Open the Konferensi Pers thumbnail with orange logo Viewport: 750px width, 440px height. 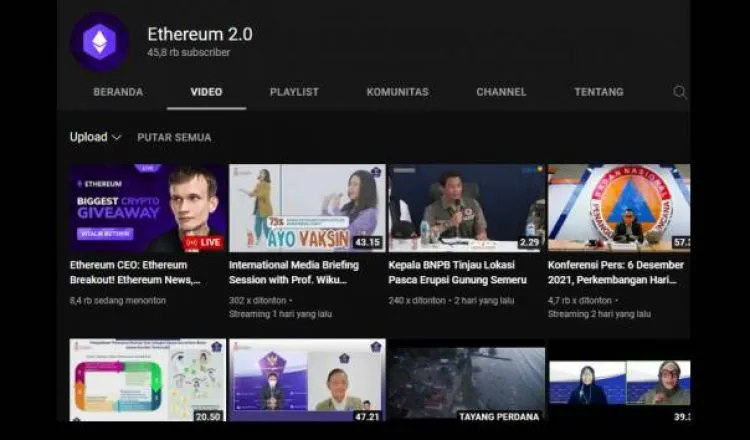click(619, 208)
